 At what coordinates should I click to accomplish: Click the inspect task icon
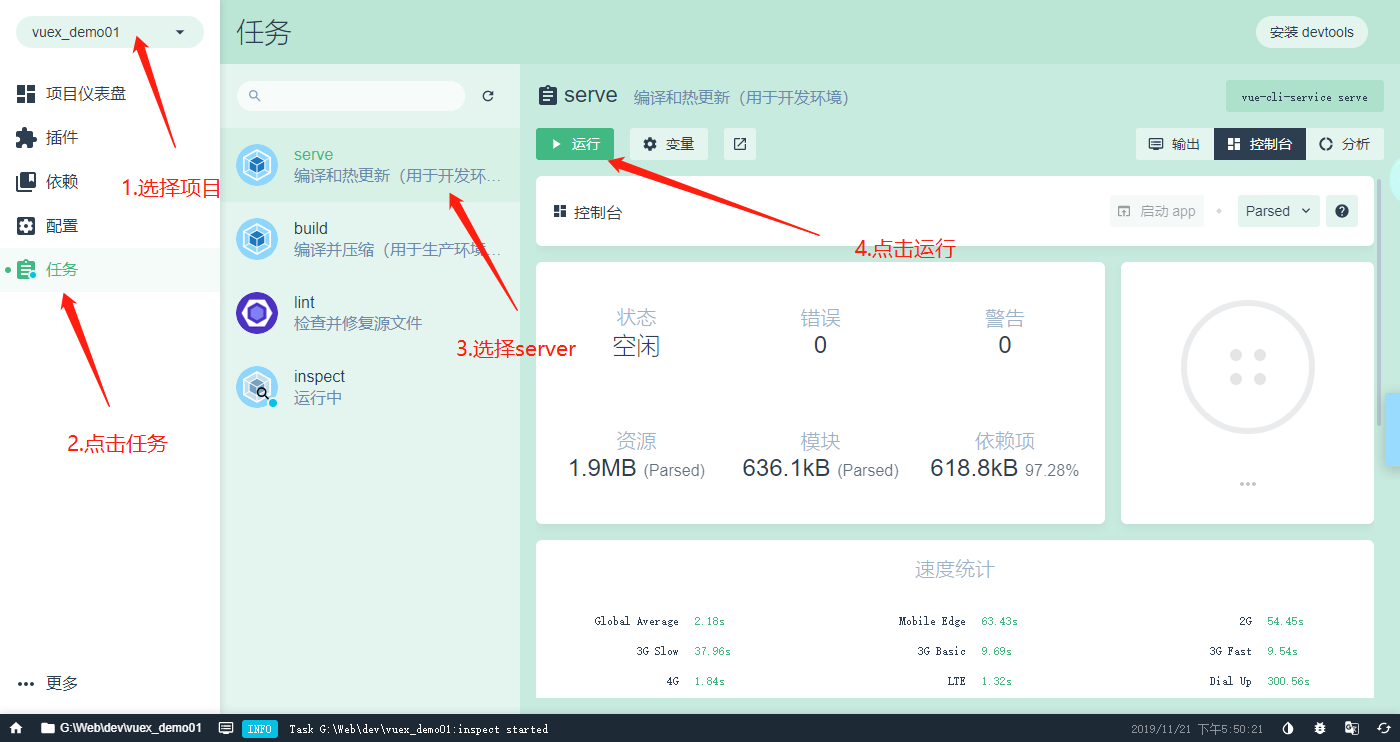[x=257, y=387]
